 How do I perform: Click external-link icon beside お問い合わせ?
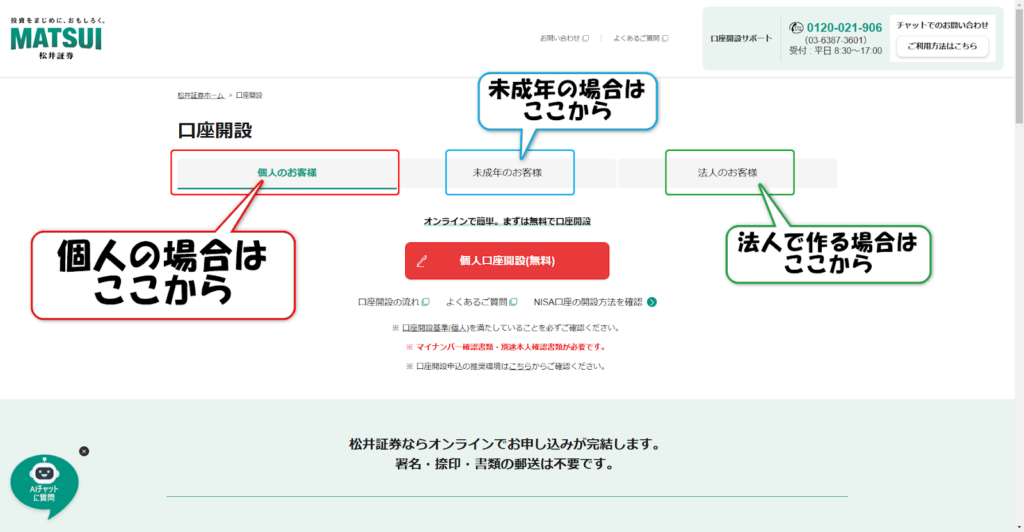(586, 39)
